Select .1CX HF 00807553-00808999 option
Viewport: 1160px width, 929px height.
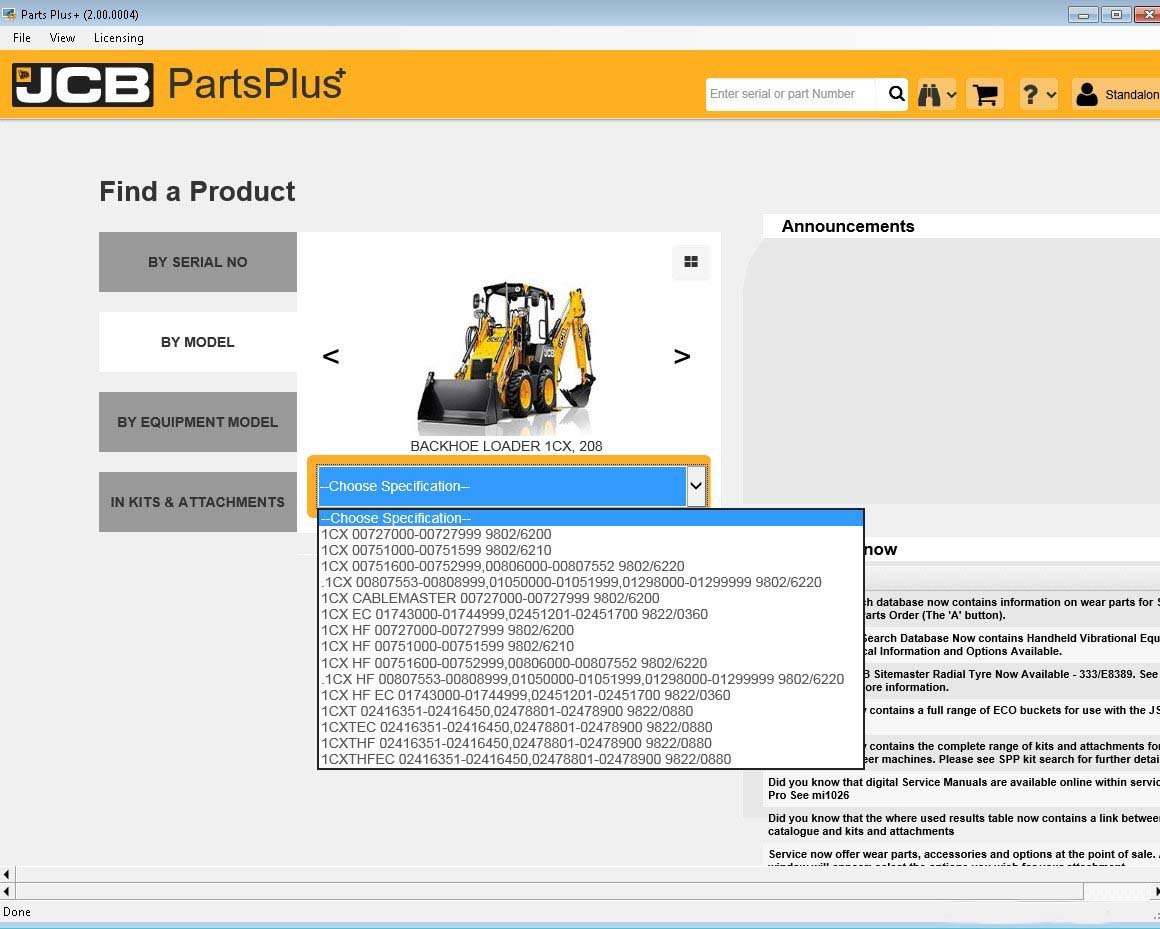591,679
